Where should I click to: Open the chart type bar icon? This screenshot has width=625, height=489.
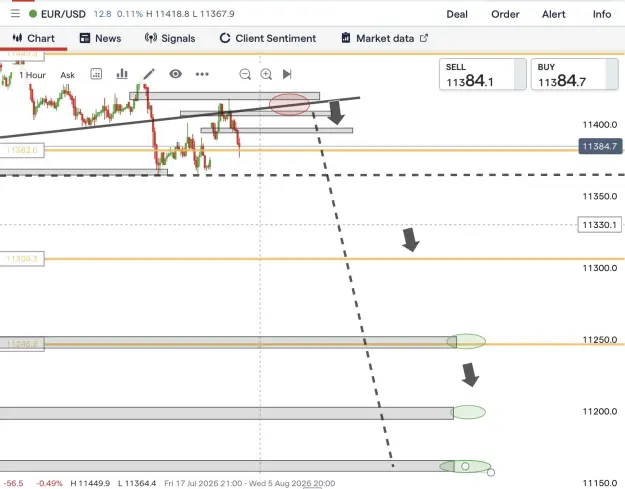pos(122,74)
